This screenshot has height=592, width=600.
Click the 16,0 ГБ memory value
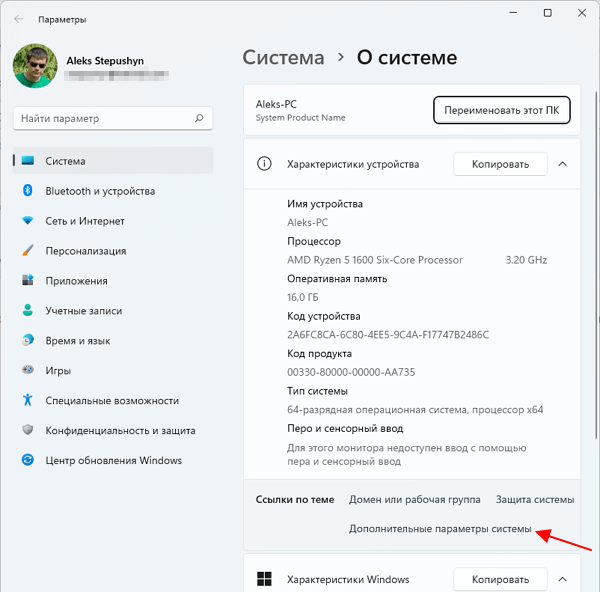pyautogui.click(x=302, y=297)
